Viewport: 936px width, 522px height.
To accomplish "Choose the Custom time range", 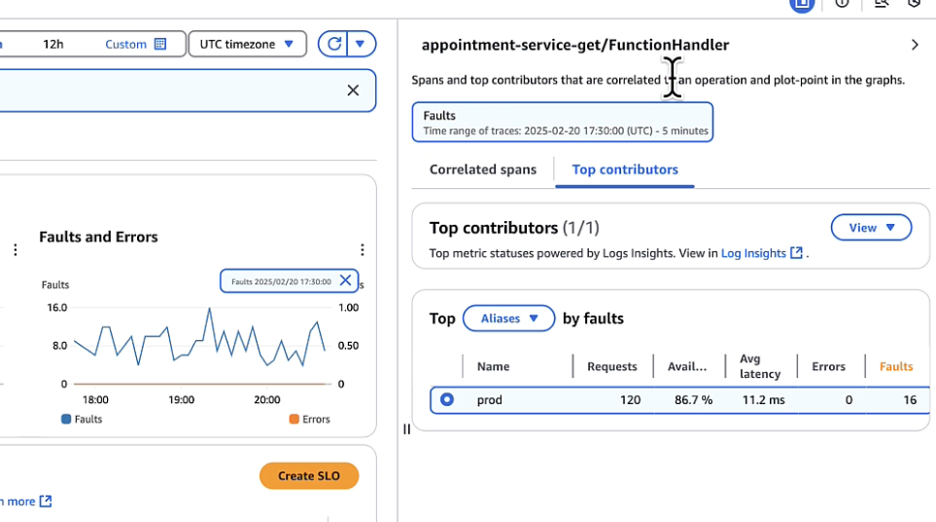I will [x=135, y=44].
